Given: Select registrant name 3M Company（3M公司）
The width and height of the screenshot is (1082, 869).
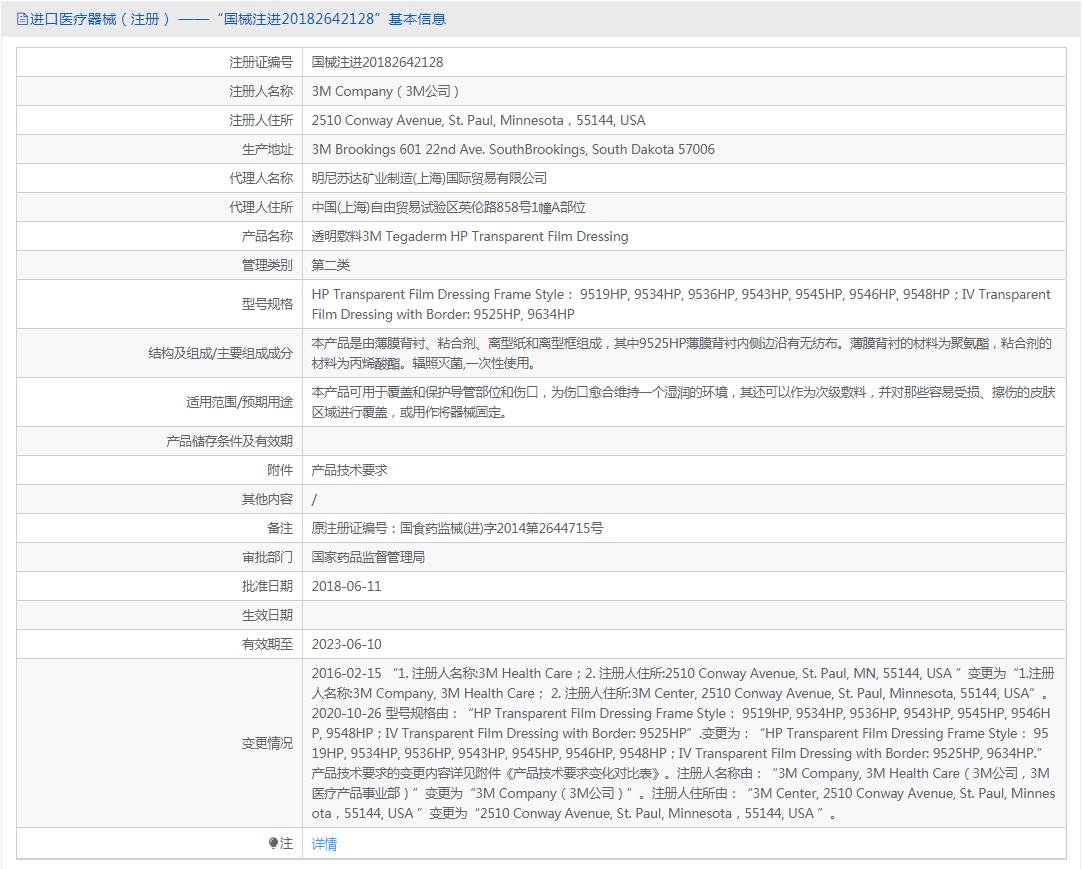Looking at the screenshot, I should point(386,91).
